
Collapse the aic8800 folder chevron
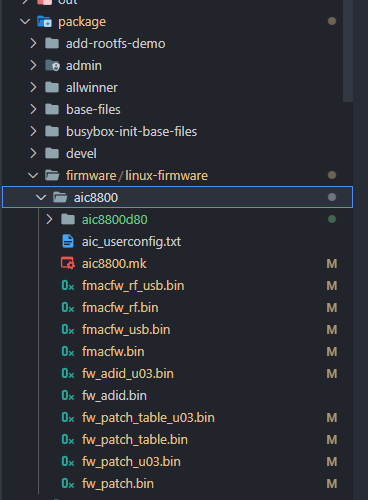pos(41,197)
